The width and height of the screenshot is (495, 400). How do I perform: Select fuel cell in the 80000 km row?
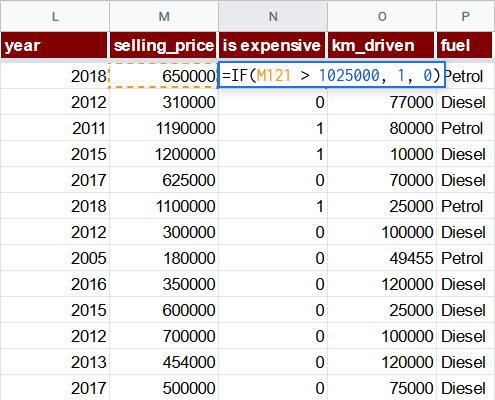pos(466,128)
